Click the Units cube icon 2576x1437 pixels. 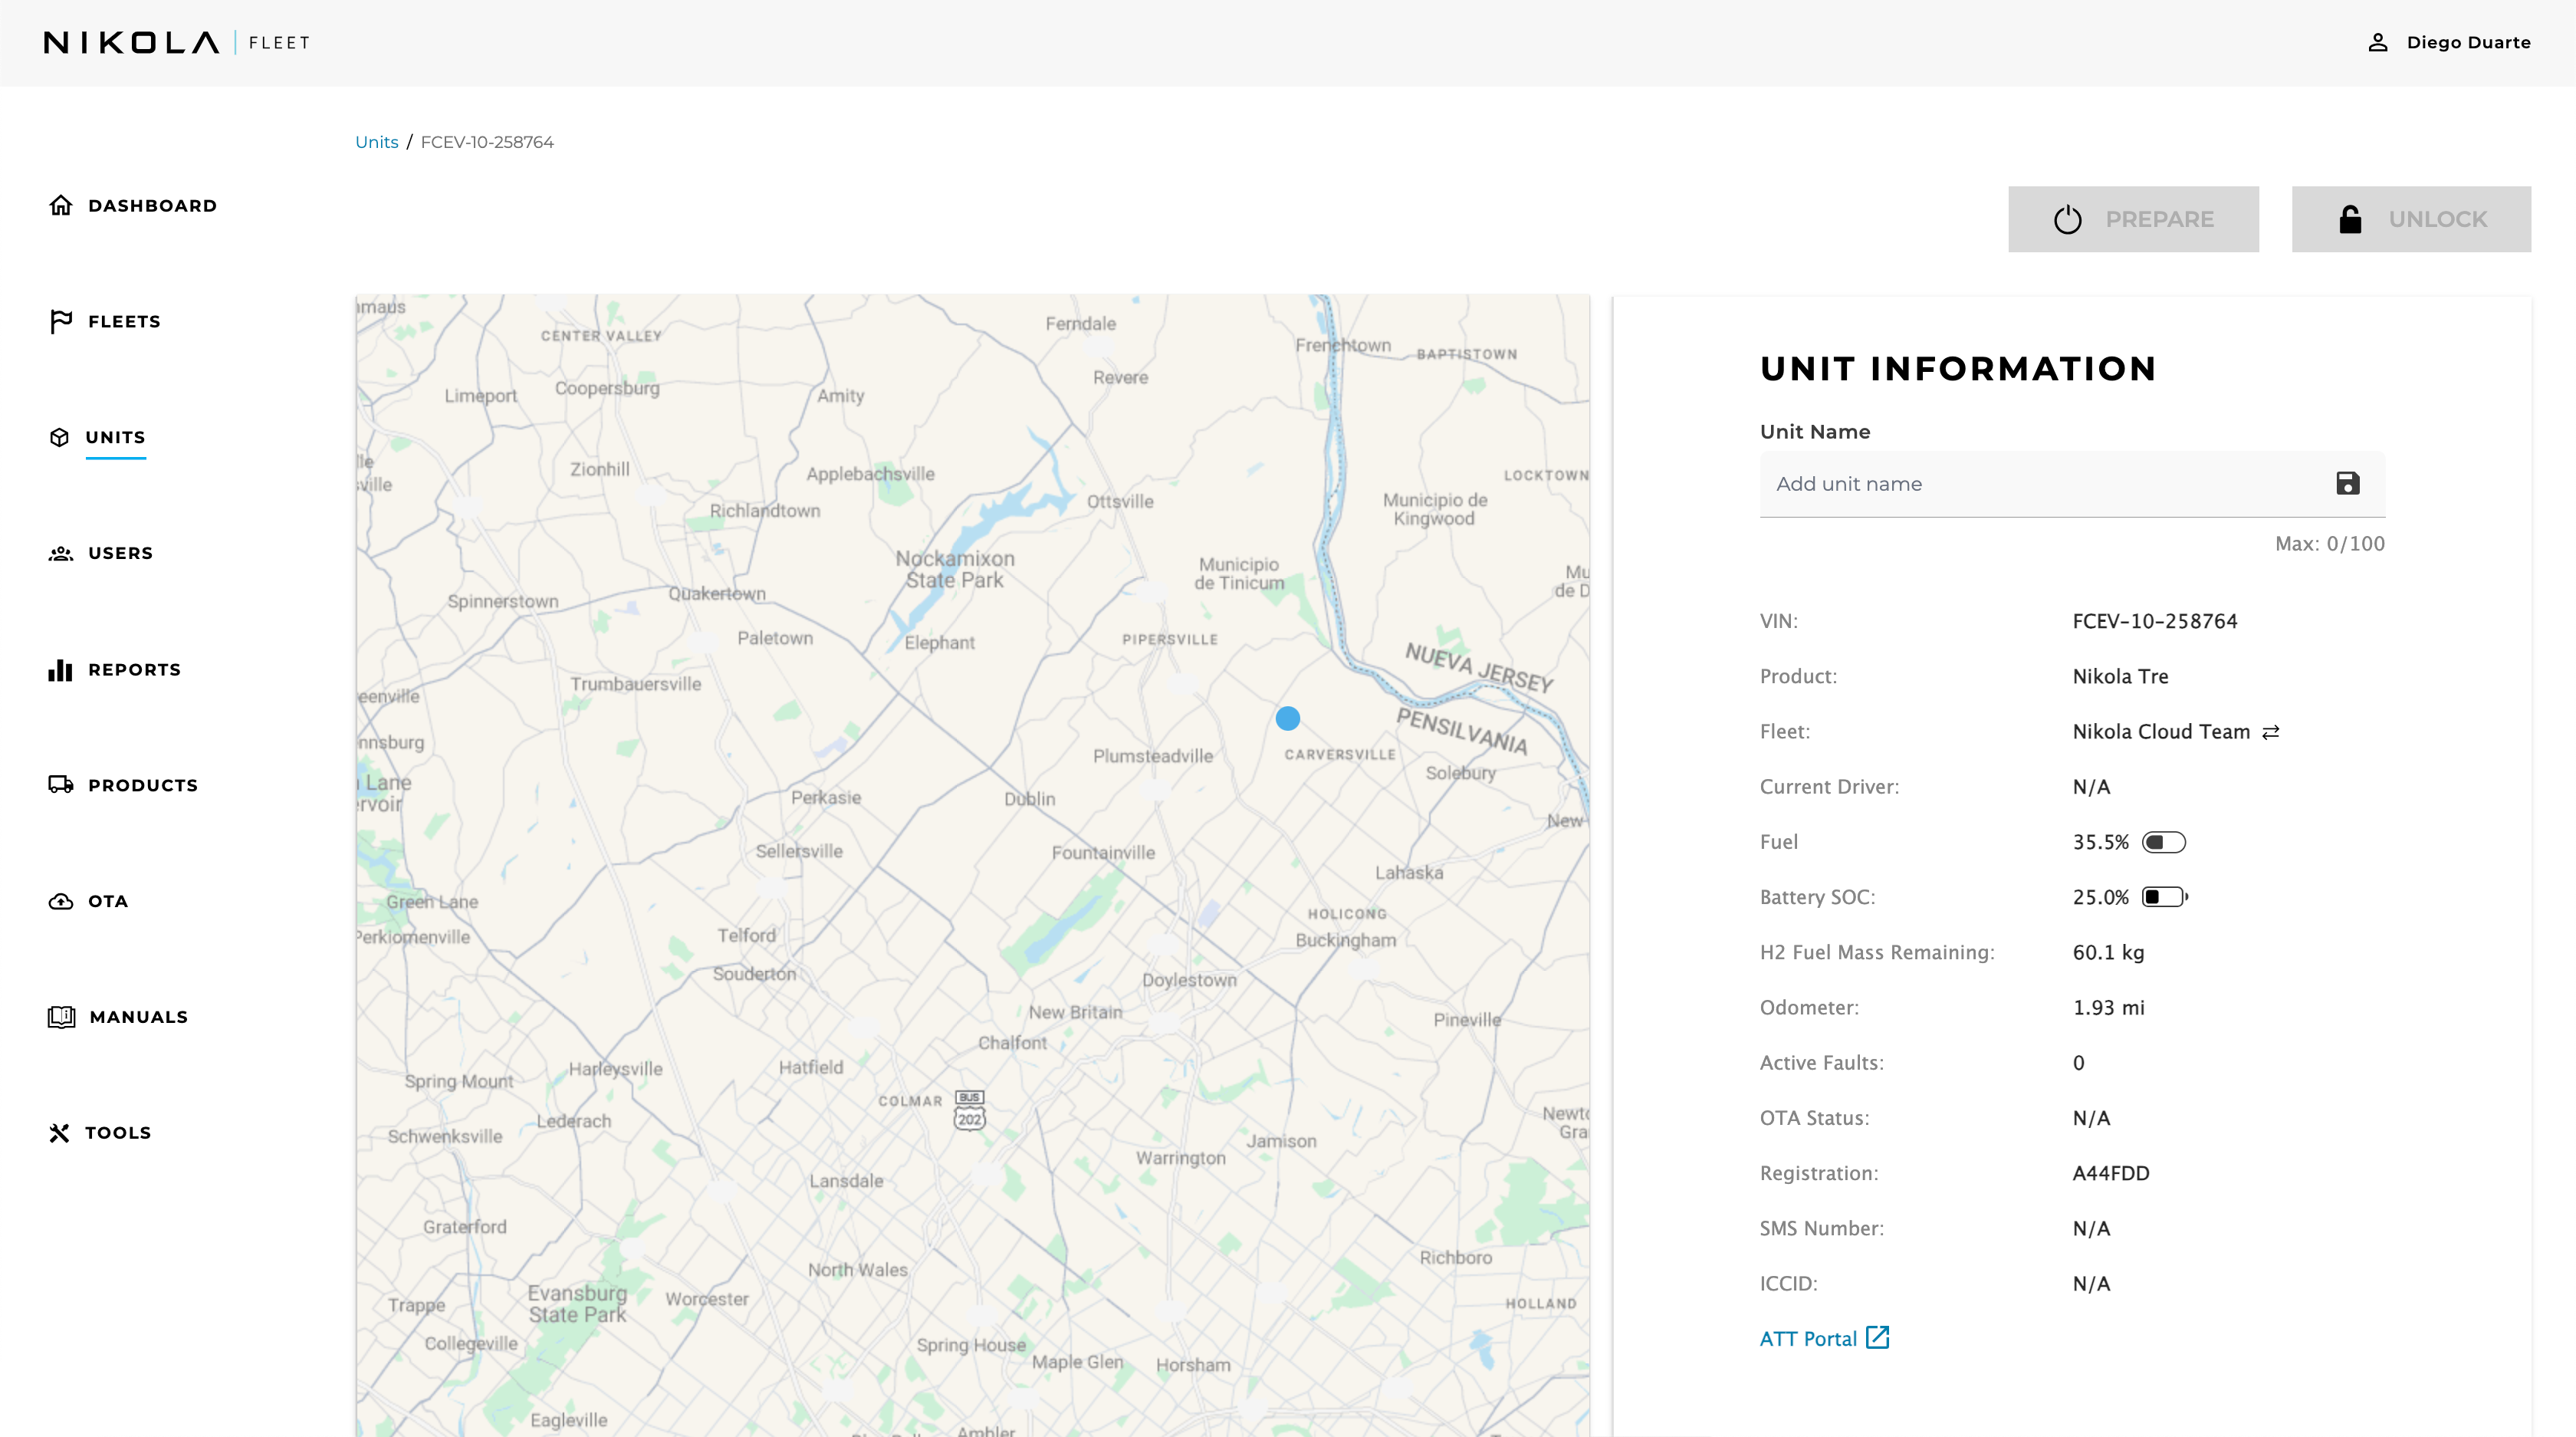(x=60, y=437)
